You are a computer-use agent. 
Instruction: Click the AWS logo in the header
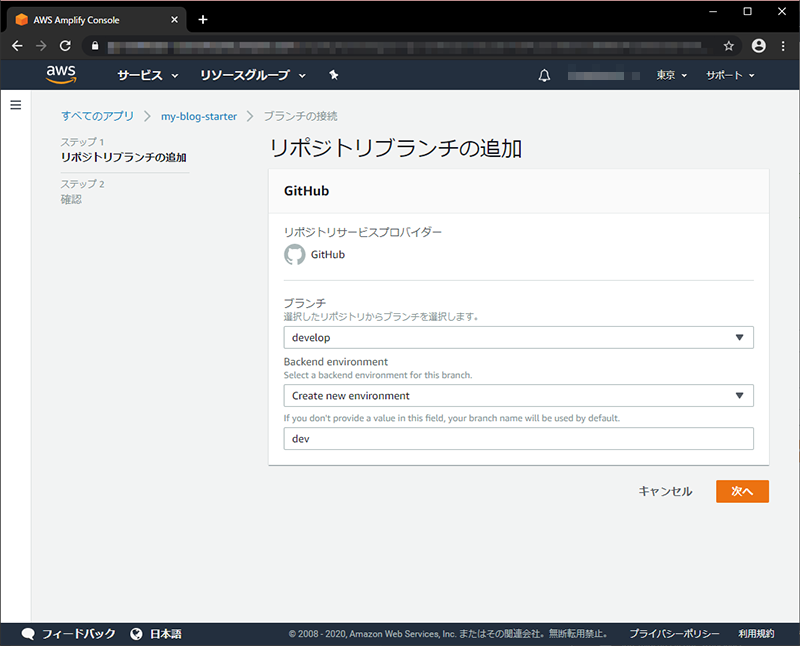click(x=61, y=74)
